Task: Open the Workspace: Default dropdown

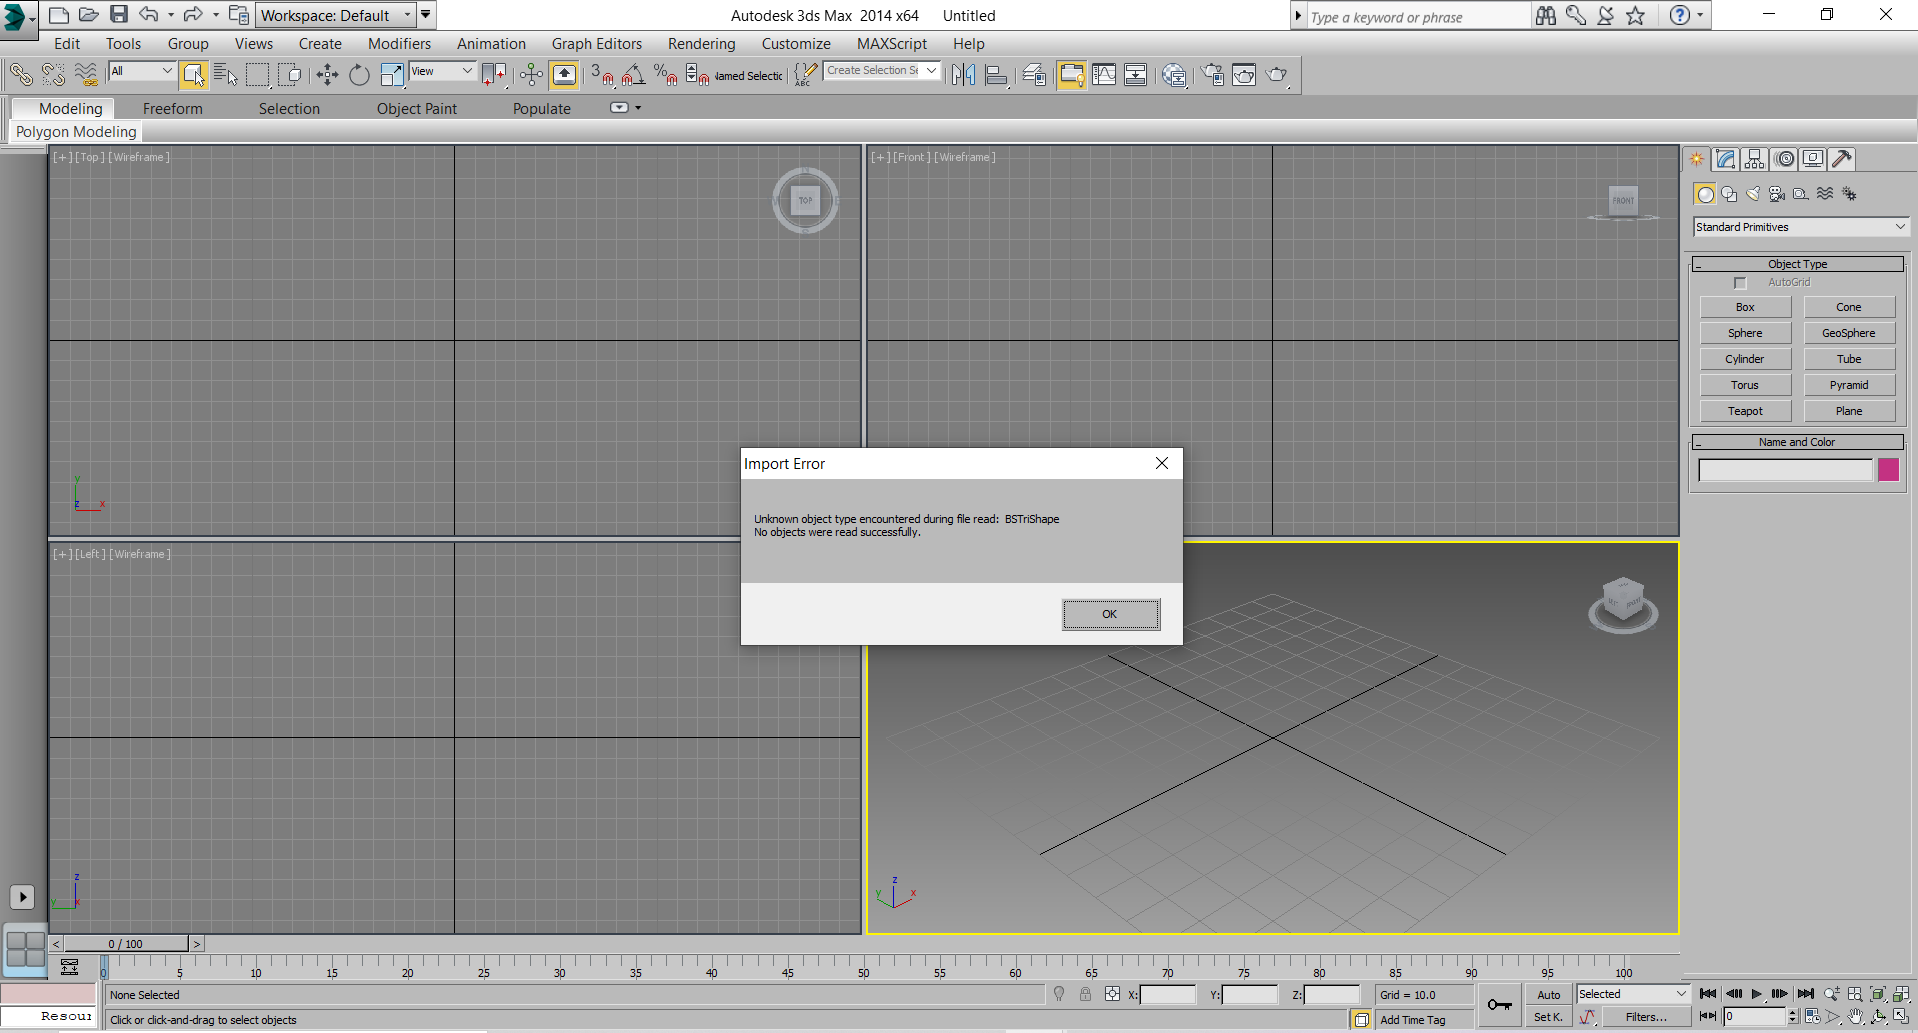Action: (x=336, y=15)
